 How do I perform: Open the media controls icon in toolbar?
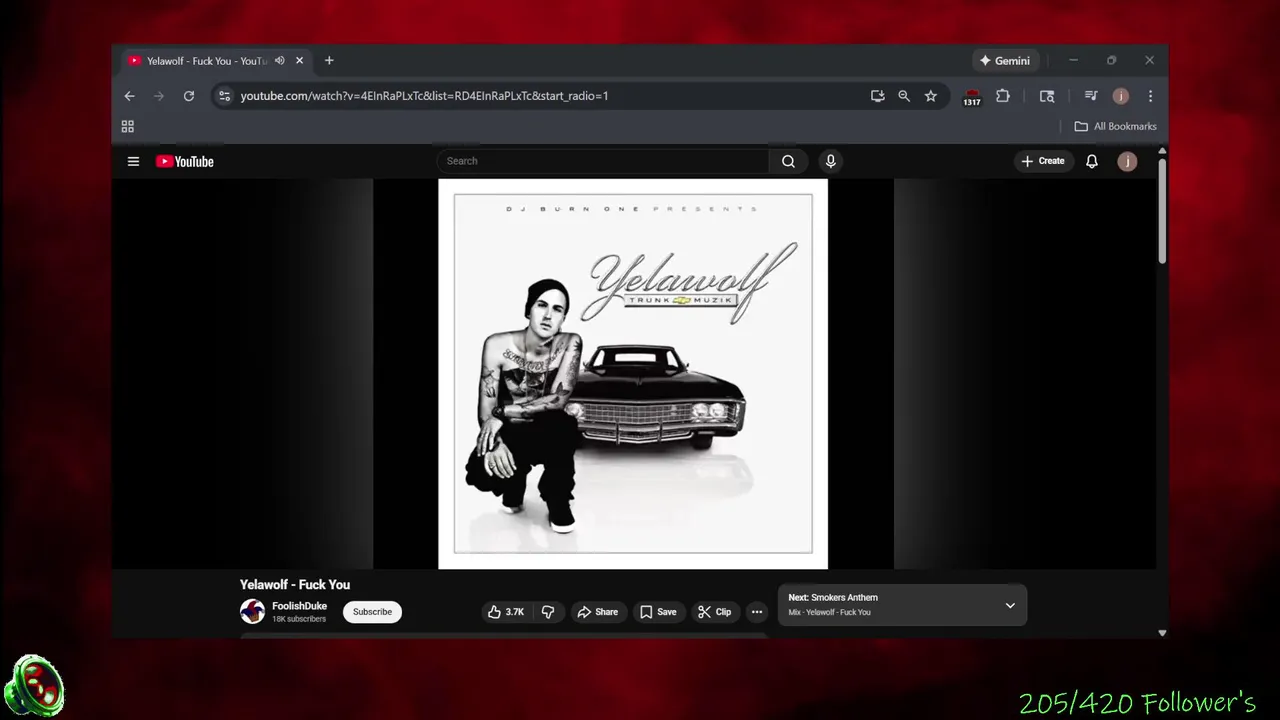click(x=1091, y=96)
